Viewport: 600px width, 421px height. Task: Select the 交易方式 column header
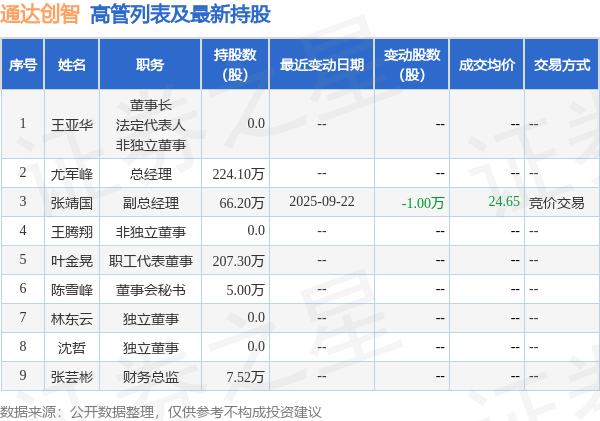(x=562, y=64)
